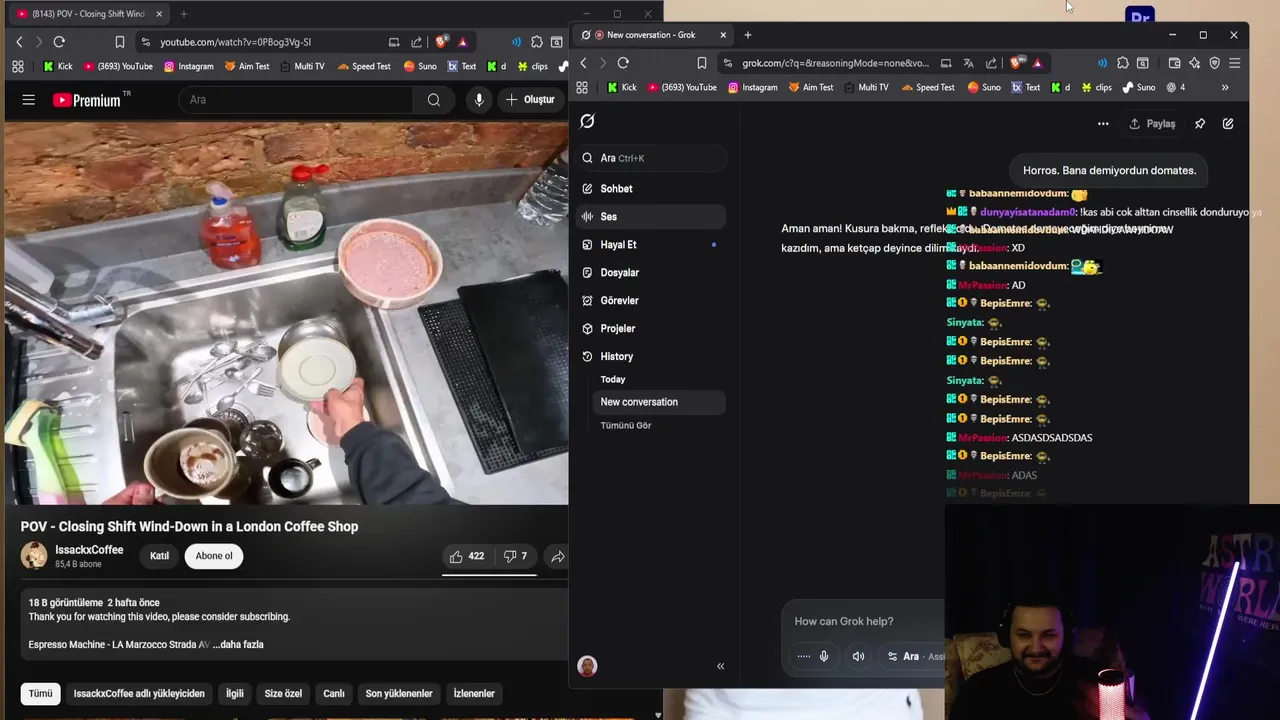Open Kick bookmark in YouTube window
Viewport: 1280px width, 720px height.
point(58,67)
